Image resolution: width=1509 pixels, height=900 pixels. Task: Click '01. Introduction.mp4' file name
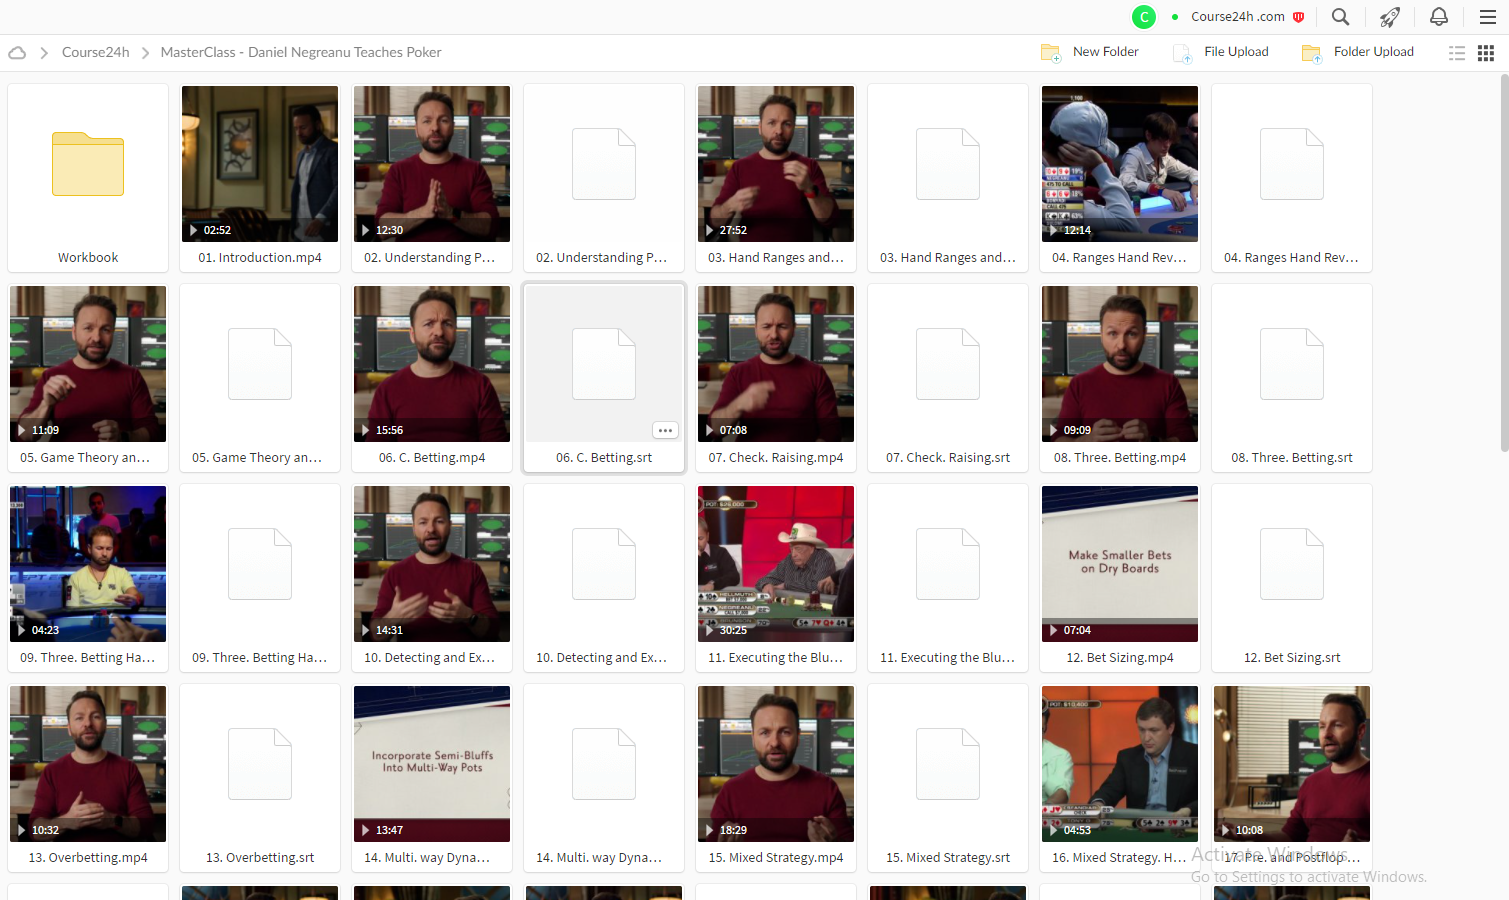tap(260, 258)
